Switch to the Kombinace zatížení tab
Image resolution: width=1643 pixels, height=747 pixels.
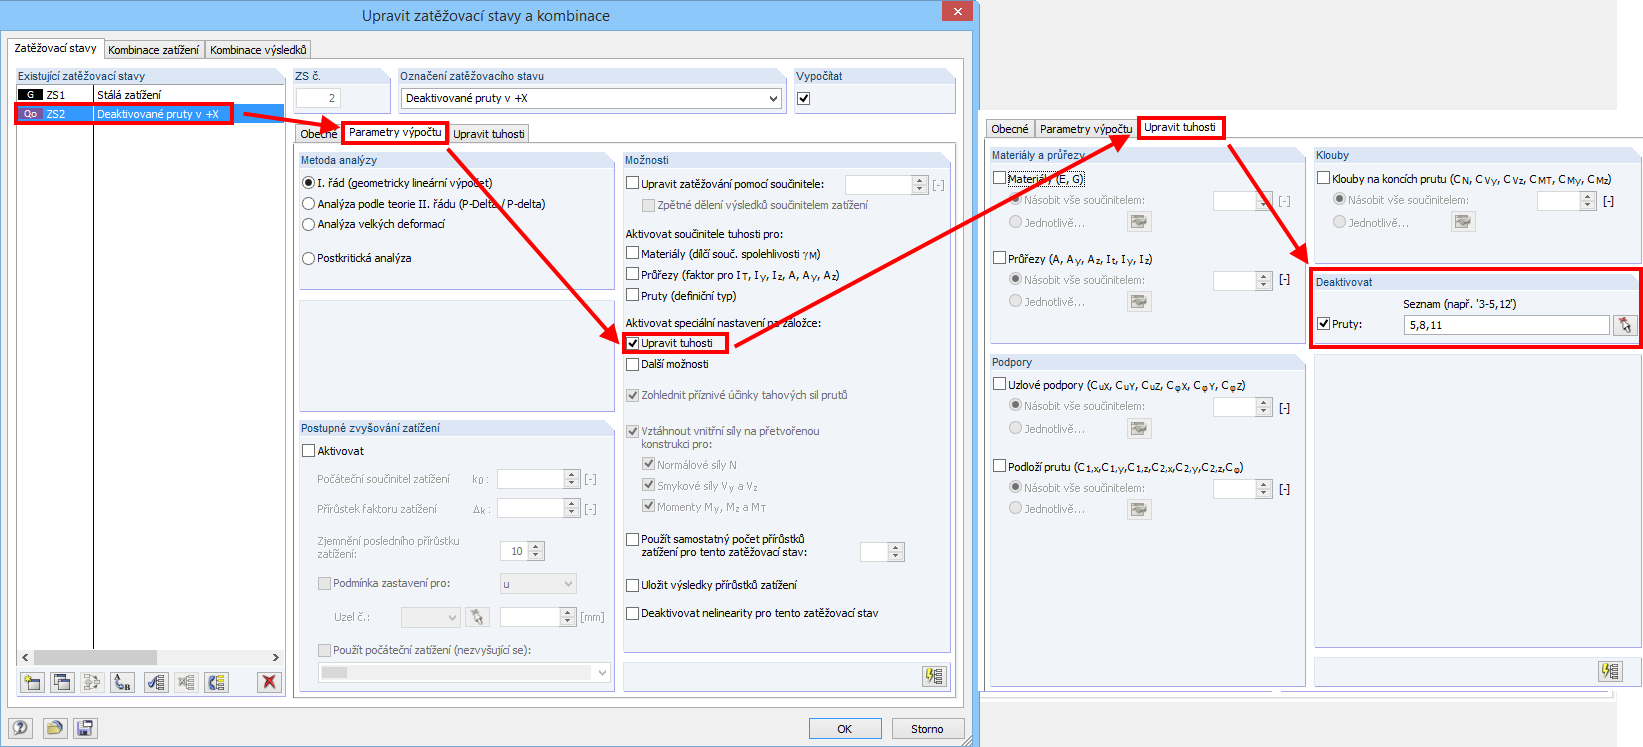(153, 50)
